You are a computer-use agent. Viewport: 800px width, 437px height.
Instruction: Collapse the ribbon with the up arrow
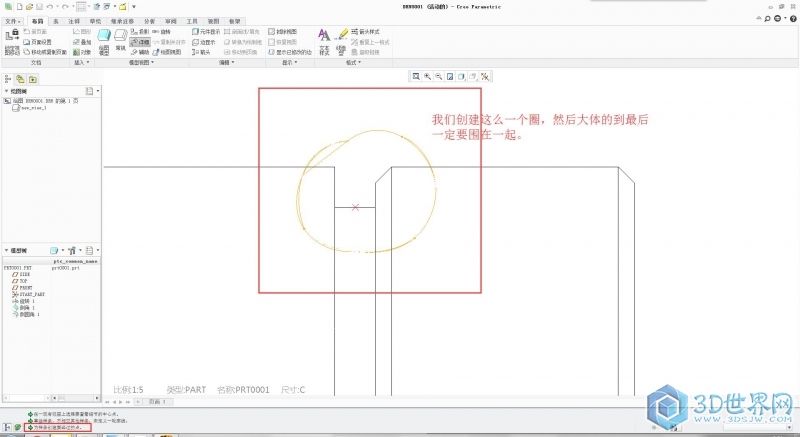point(759,19)
